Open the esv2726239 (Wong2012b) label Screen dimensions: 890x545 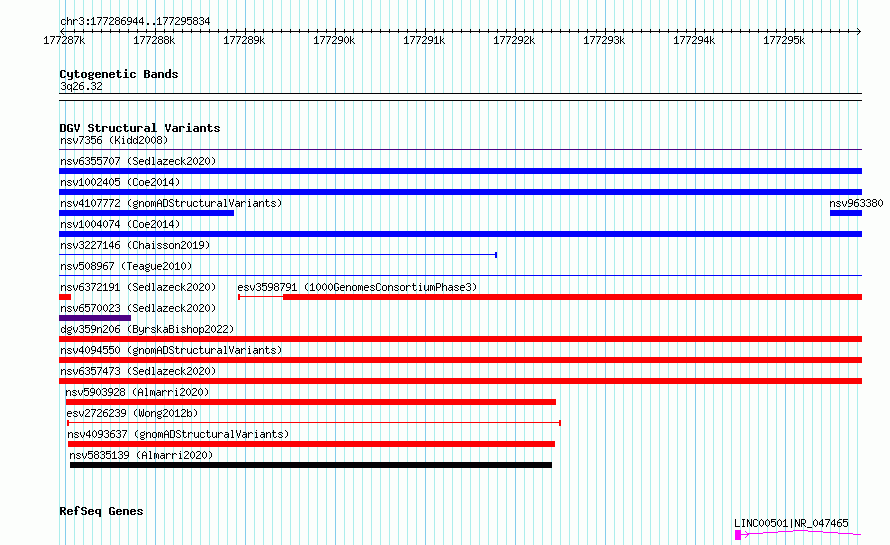132,413
